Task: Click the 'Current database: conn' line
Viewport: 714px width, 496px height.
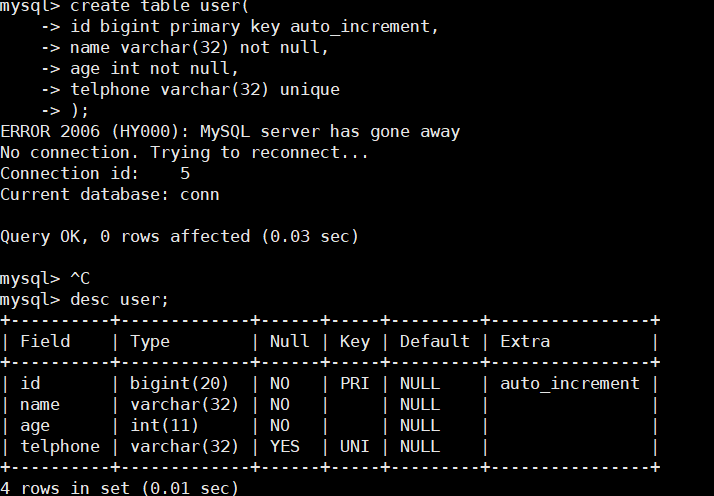Action: pos(109,194)
